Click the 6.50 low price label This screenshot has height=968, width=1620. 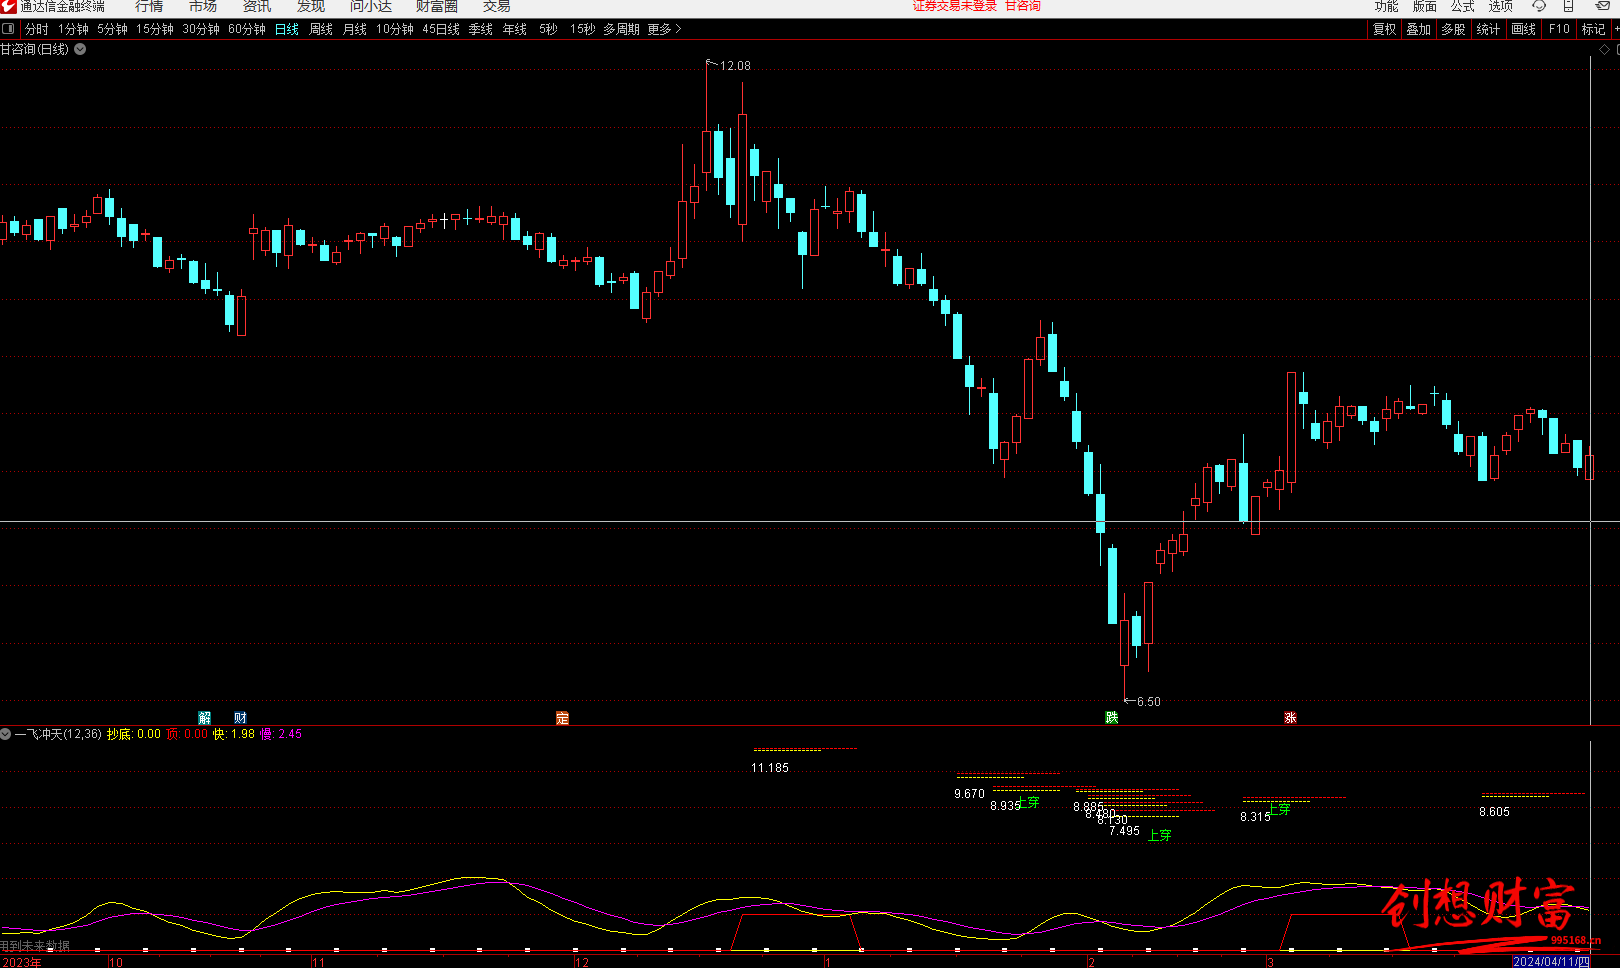1149,702
